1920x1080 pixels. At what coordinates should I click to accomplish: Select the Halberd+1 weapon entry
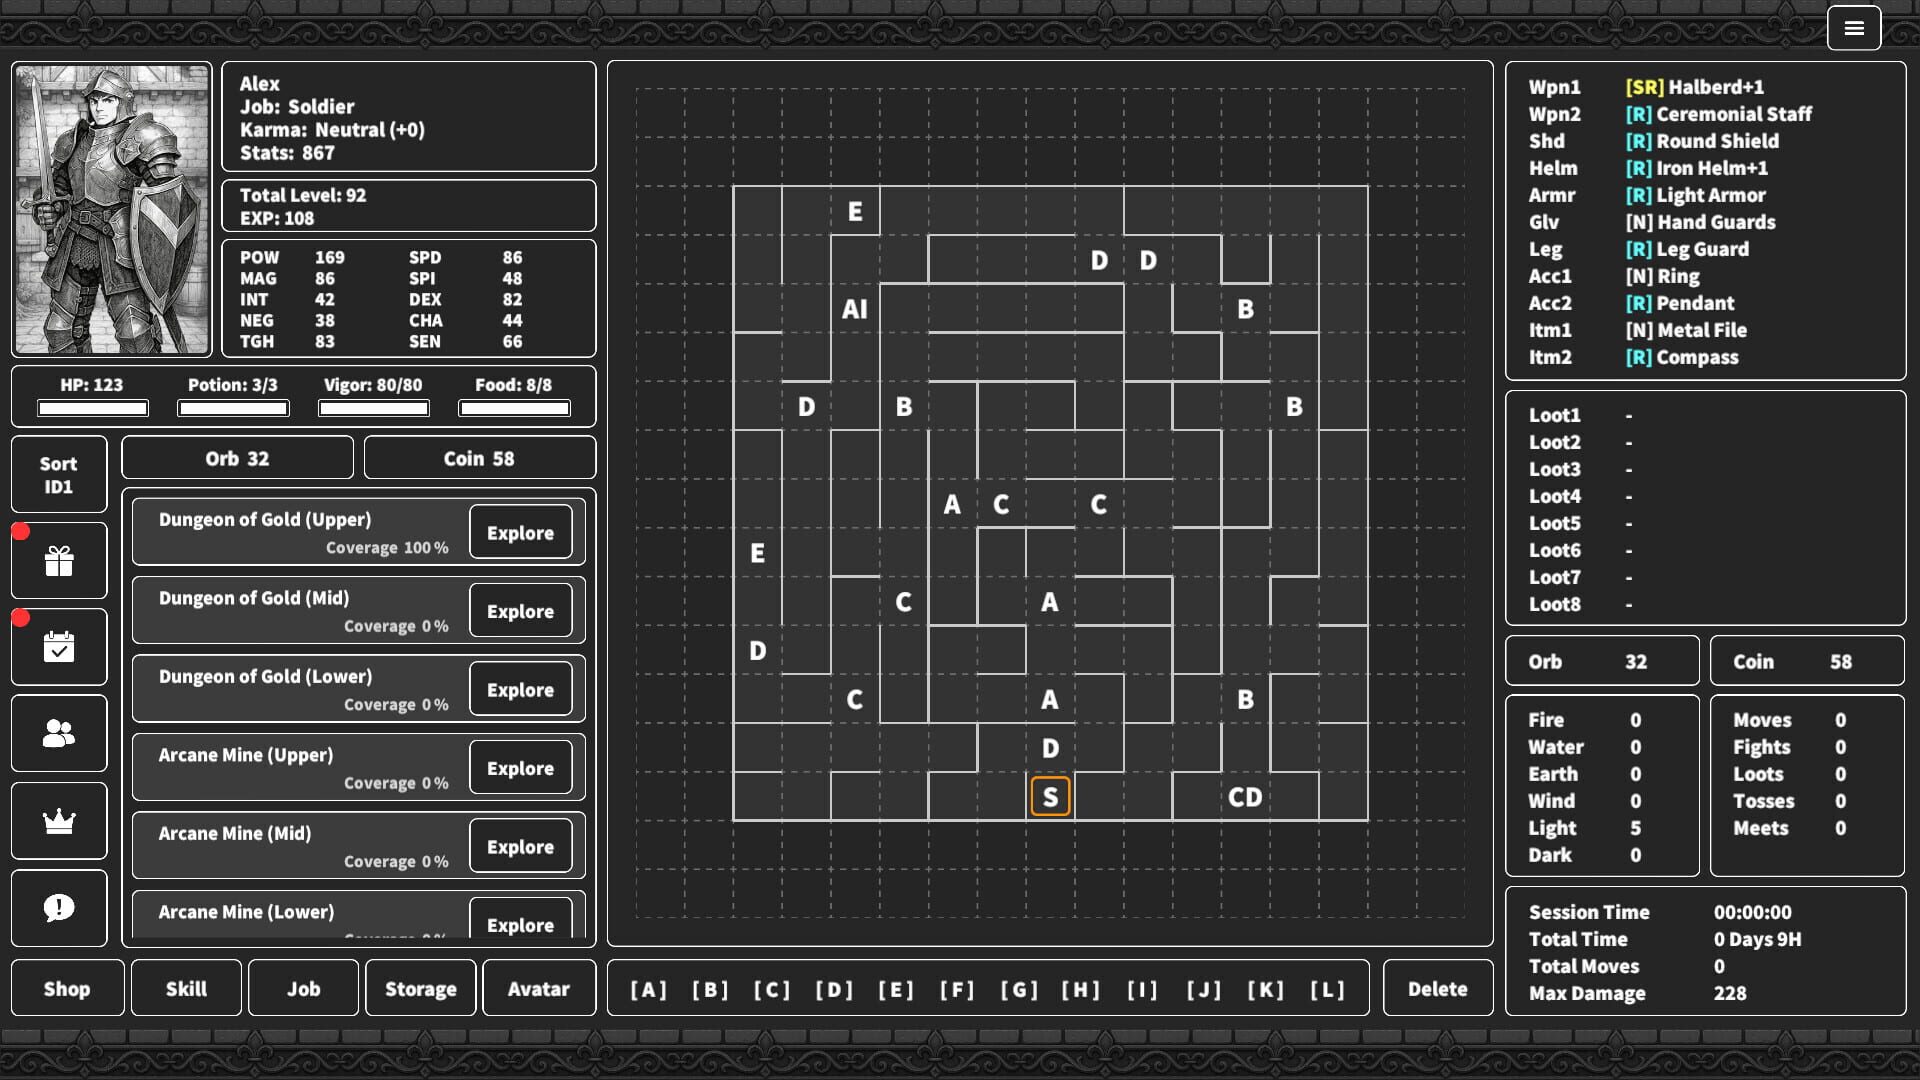(x=1695, y=87)
